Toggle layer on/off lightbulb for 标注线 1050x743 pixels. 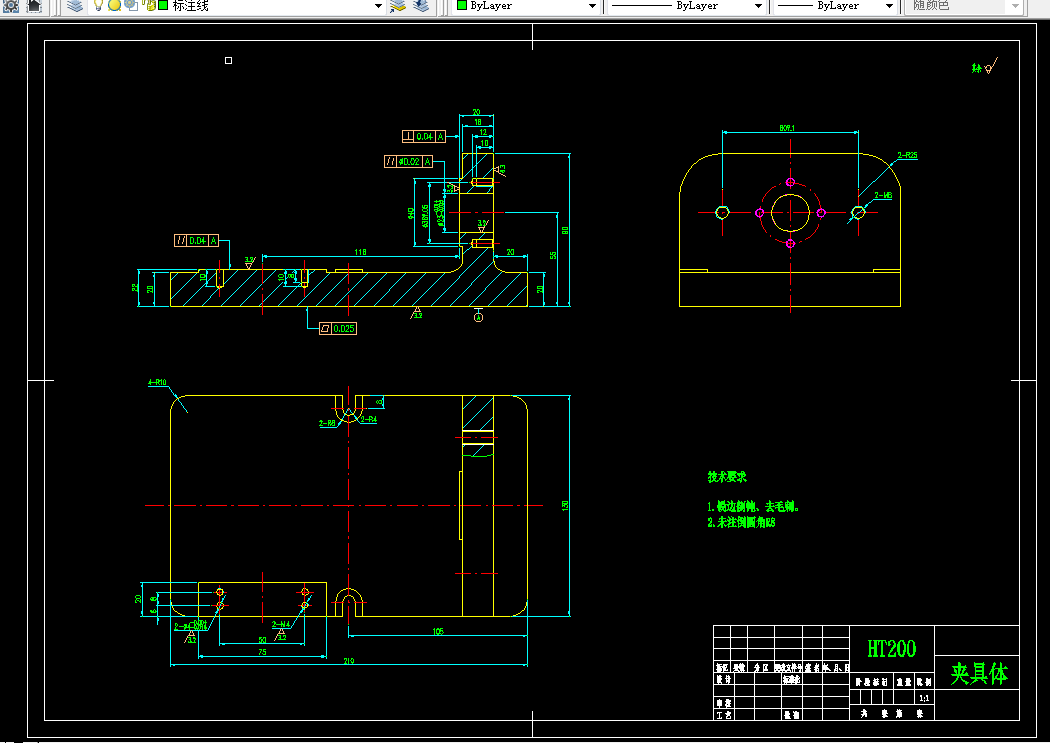98,6
